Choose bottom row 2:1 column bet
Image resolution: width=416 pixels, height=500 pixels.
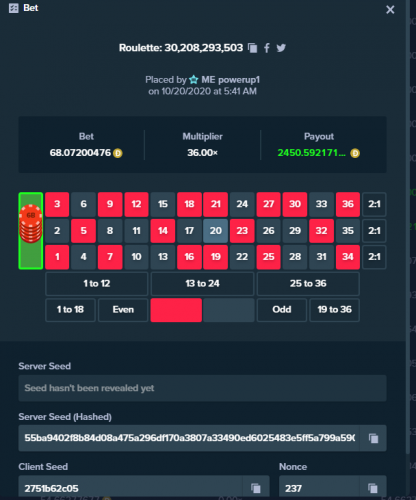374,257
